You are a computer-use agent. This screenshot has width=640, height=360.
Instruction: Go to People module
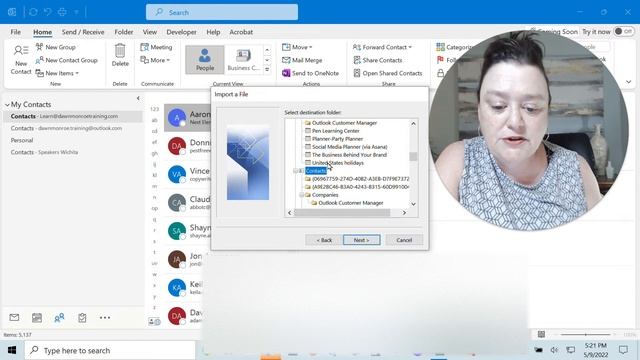click(x=59, y=318)
